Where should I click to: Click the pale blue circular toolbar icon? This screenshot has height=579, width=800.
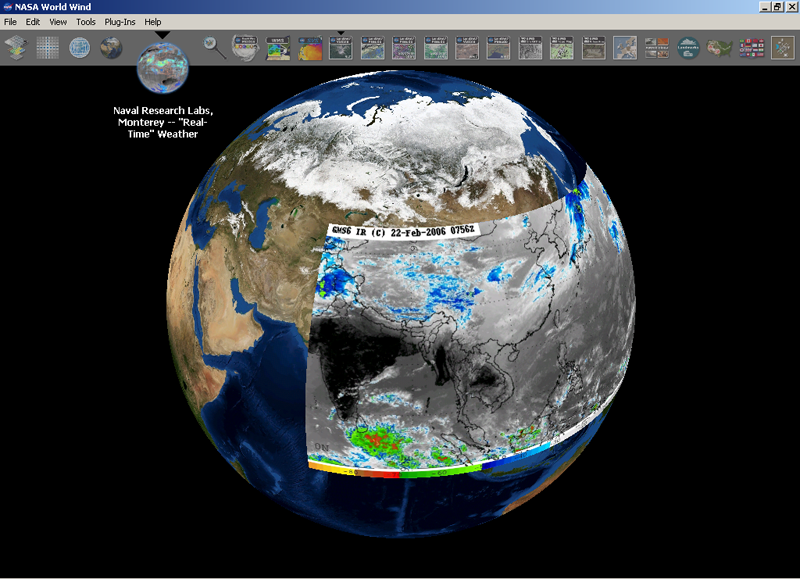pos(80,48)
